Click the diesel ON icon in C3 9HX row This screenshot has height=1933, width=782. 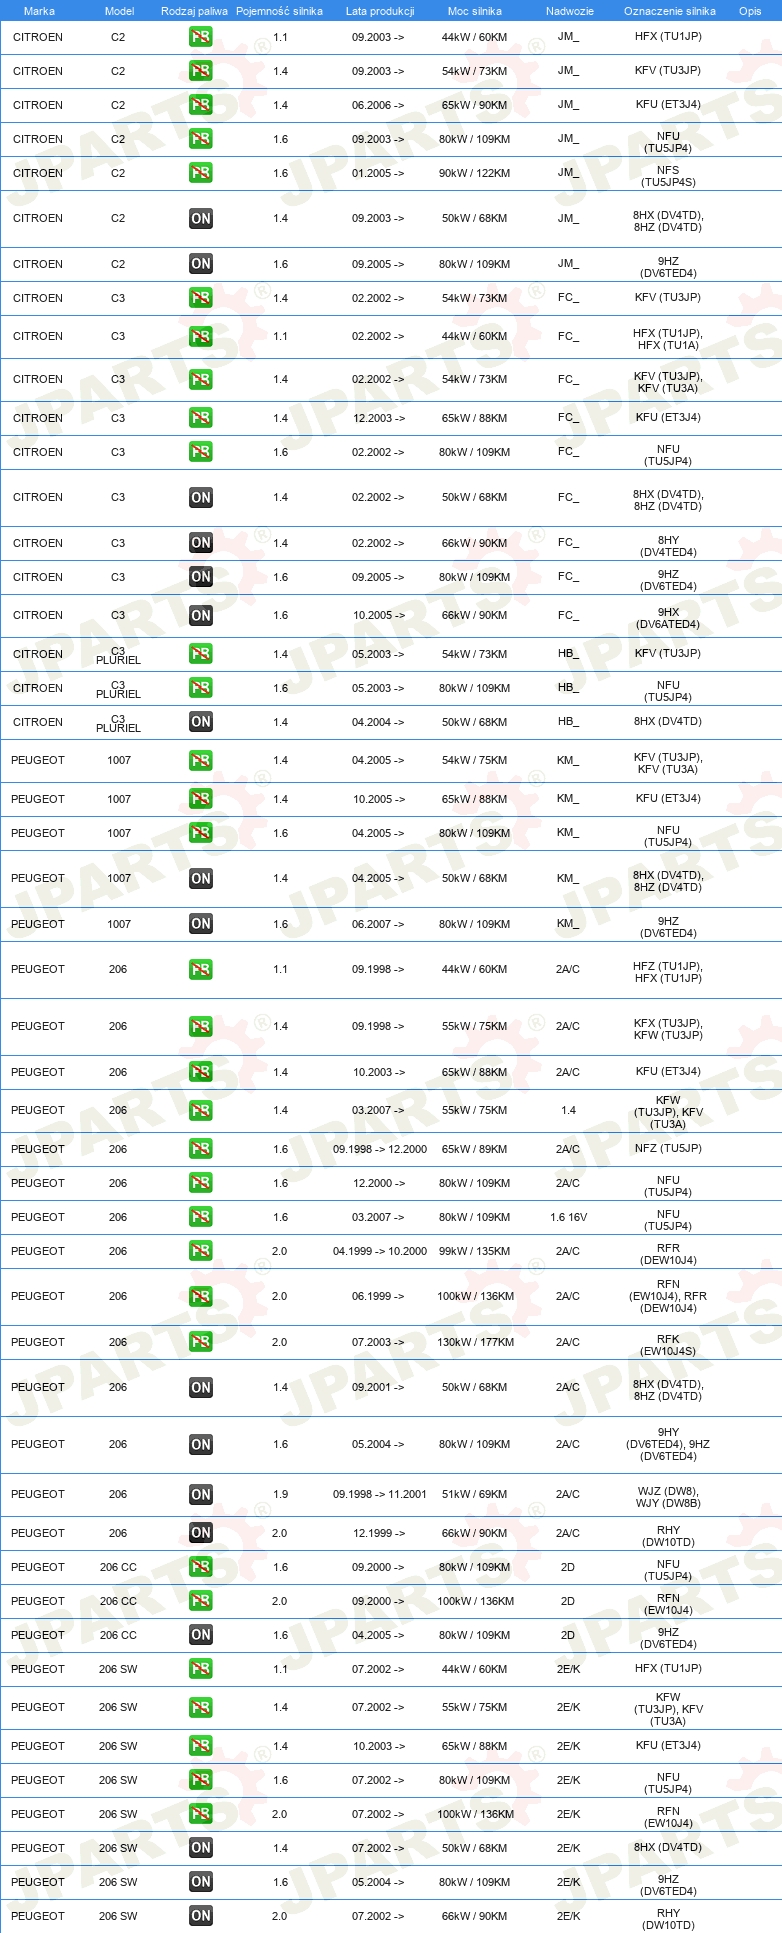201,616
